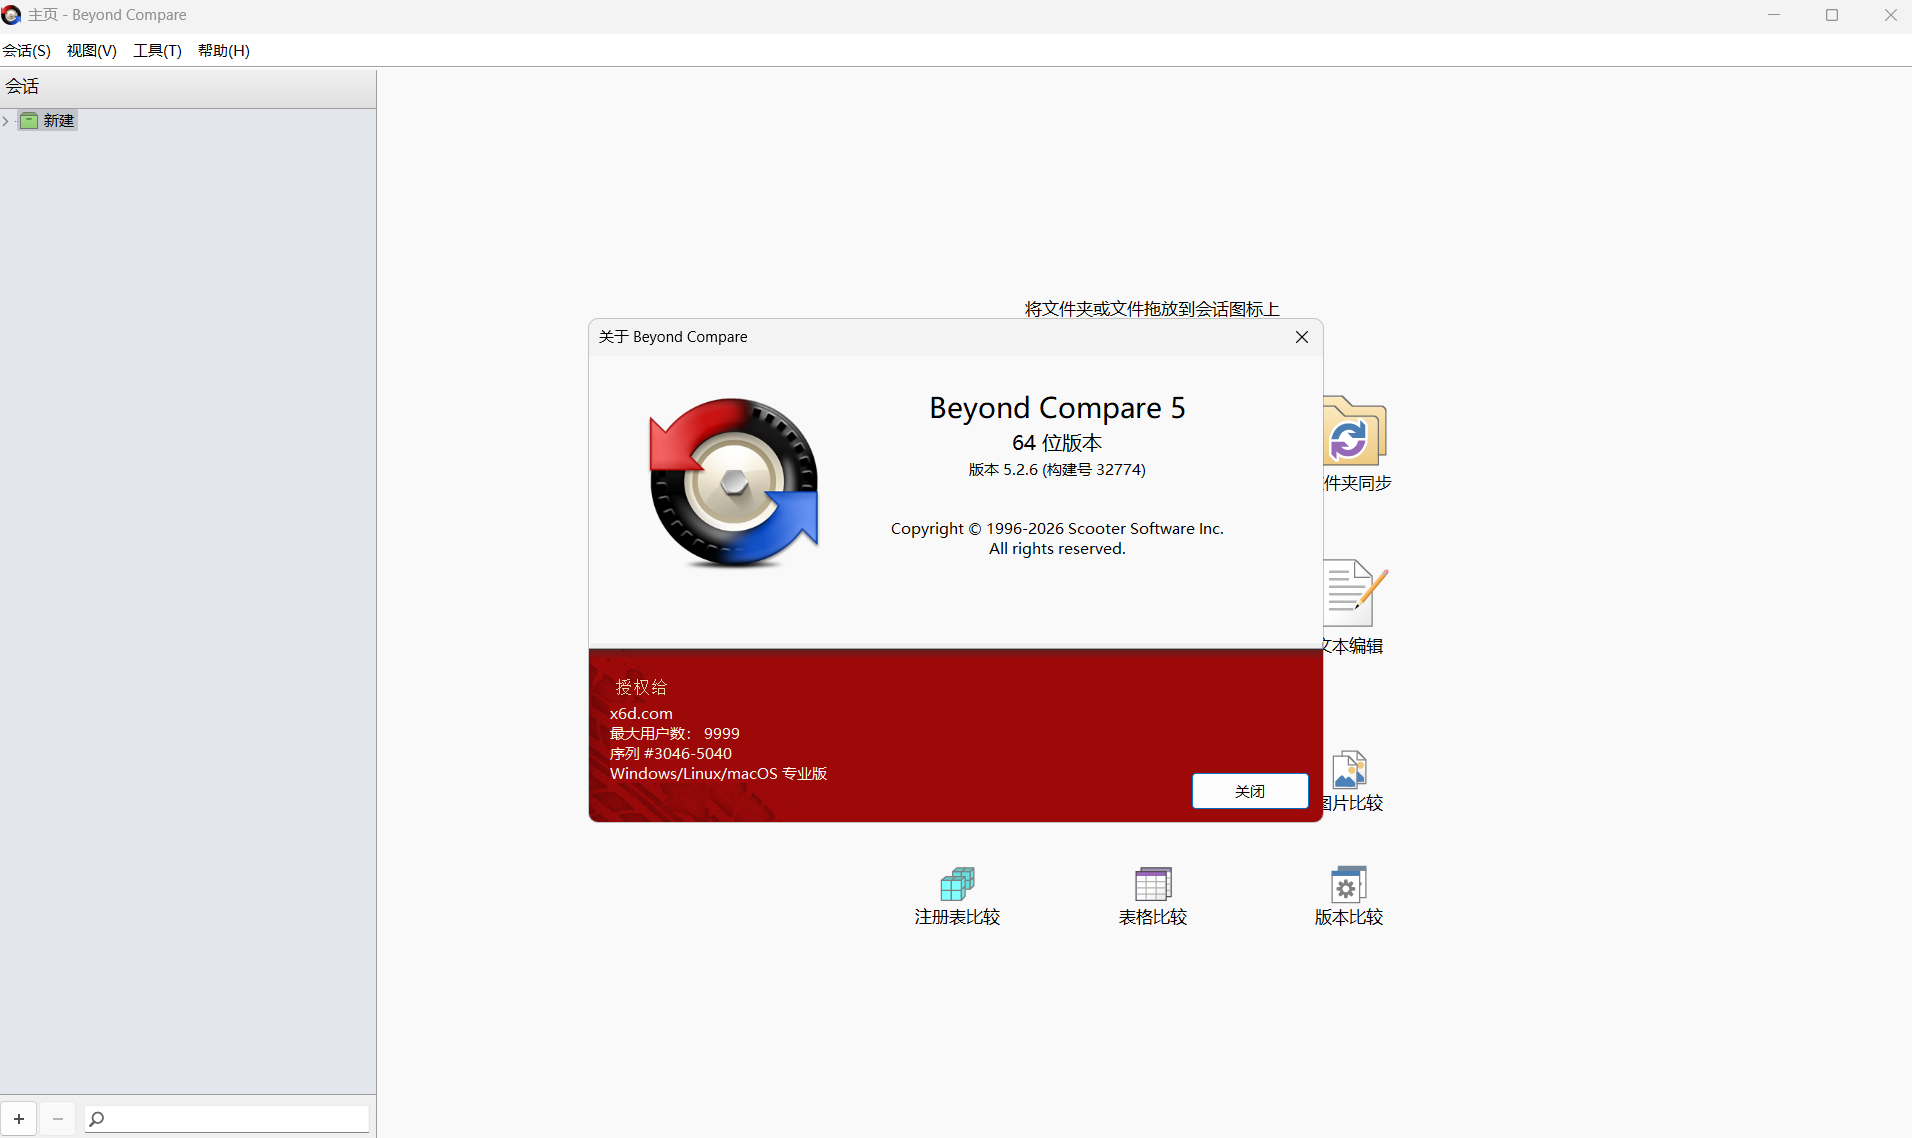Viewport: 1912px width, 1138px height.
Task: Click the 会话 panel header
Action: click(x=188, y=87)
